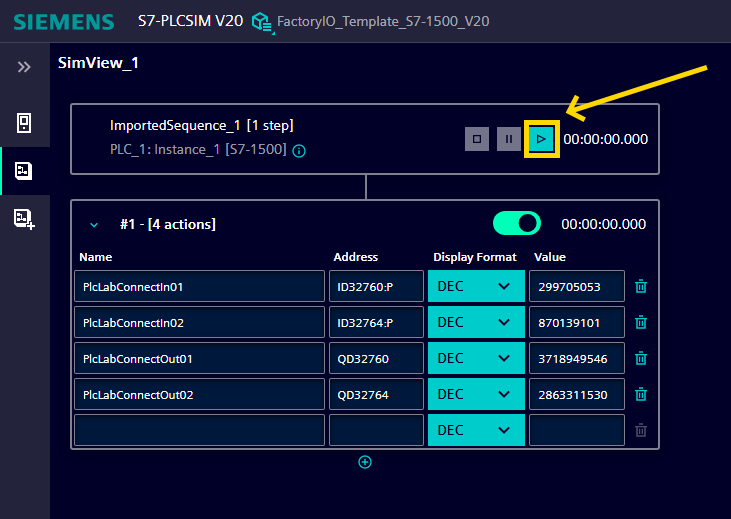
Task: Open display format dropdown for PlcLabConnectIn01
Action: click(476, 286)
